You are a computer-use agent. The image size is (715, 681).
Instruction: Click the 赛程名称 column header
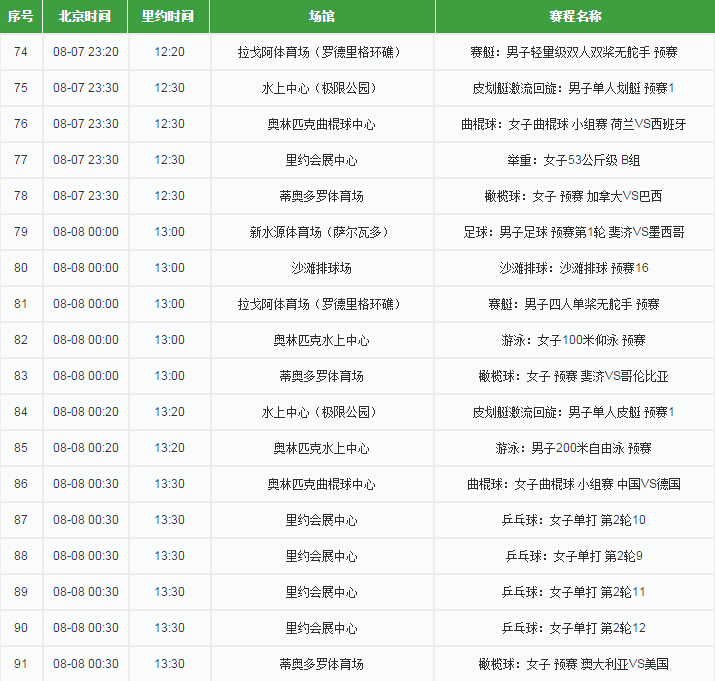tap(575, 16)
